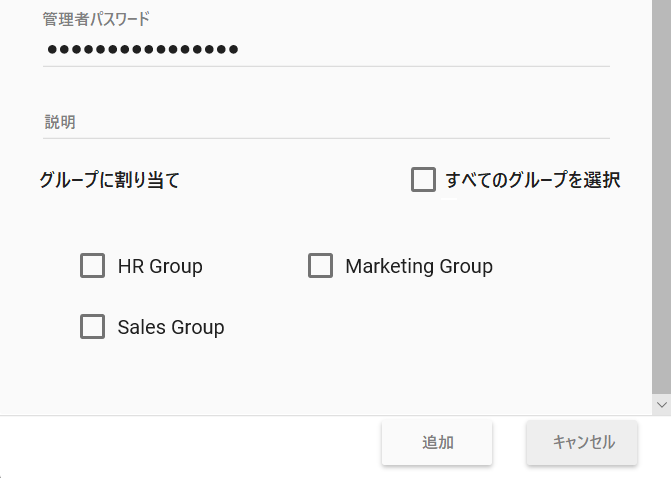
Task: Click the HR Group label text
Action: [x=160, y=267]
